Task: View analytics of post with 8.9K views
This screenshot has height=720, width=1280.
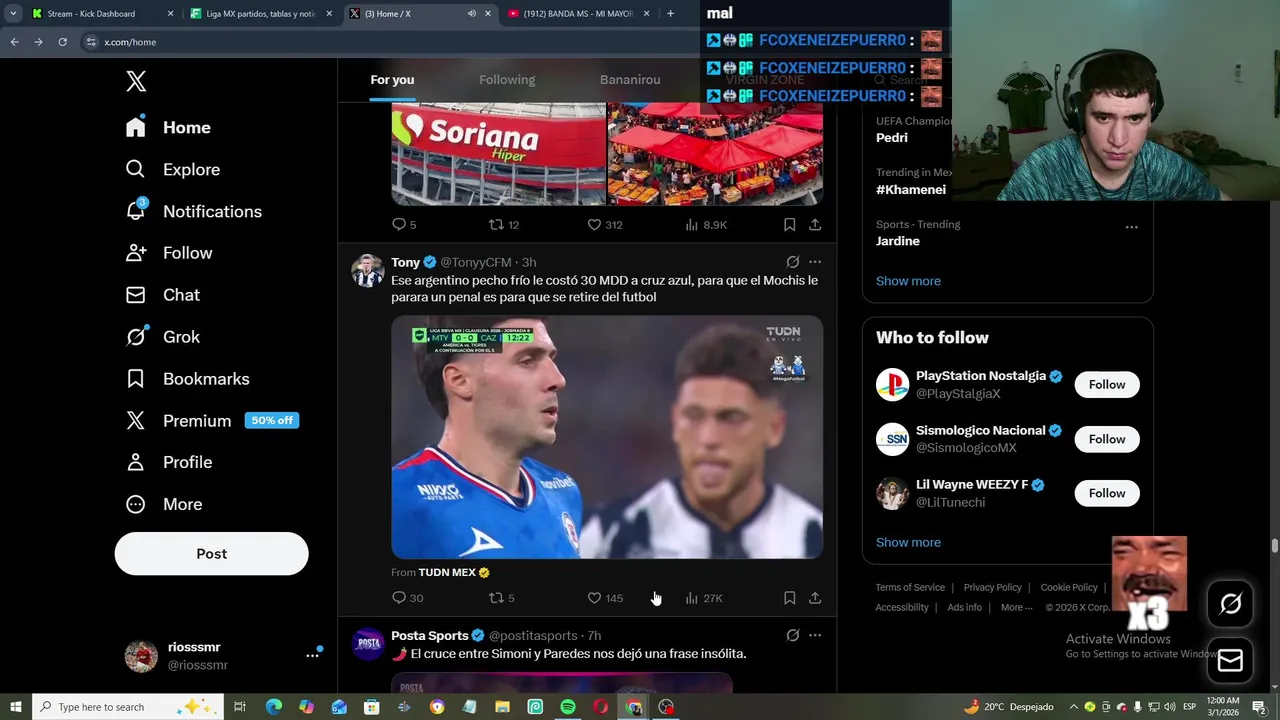Action: pyautogui.click(x=706, y=225)
